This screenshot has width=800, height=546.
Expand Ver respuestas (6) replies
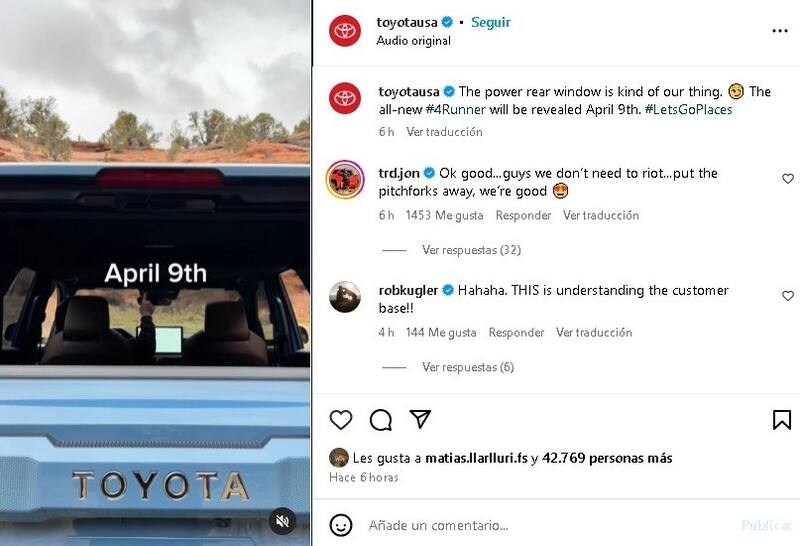tap(468, 367)
